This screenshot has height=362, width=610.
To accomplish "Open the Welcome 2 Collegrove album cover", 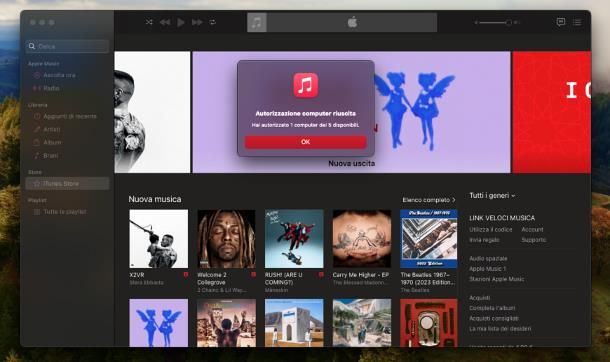I will tap(226, 239).
